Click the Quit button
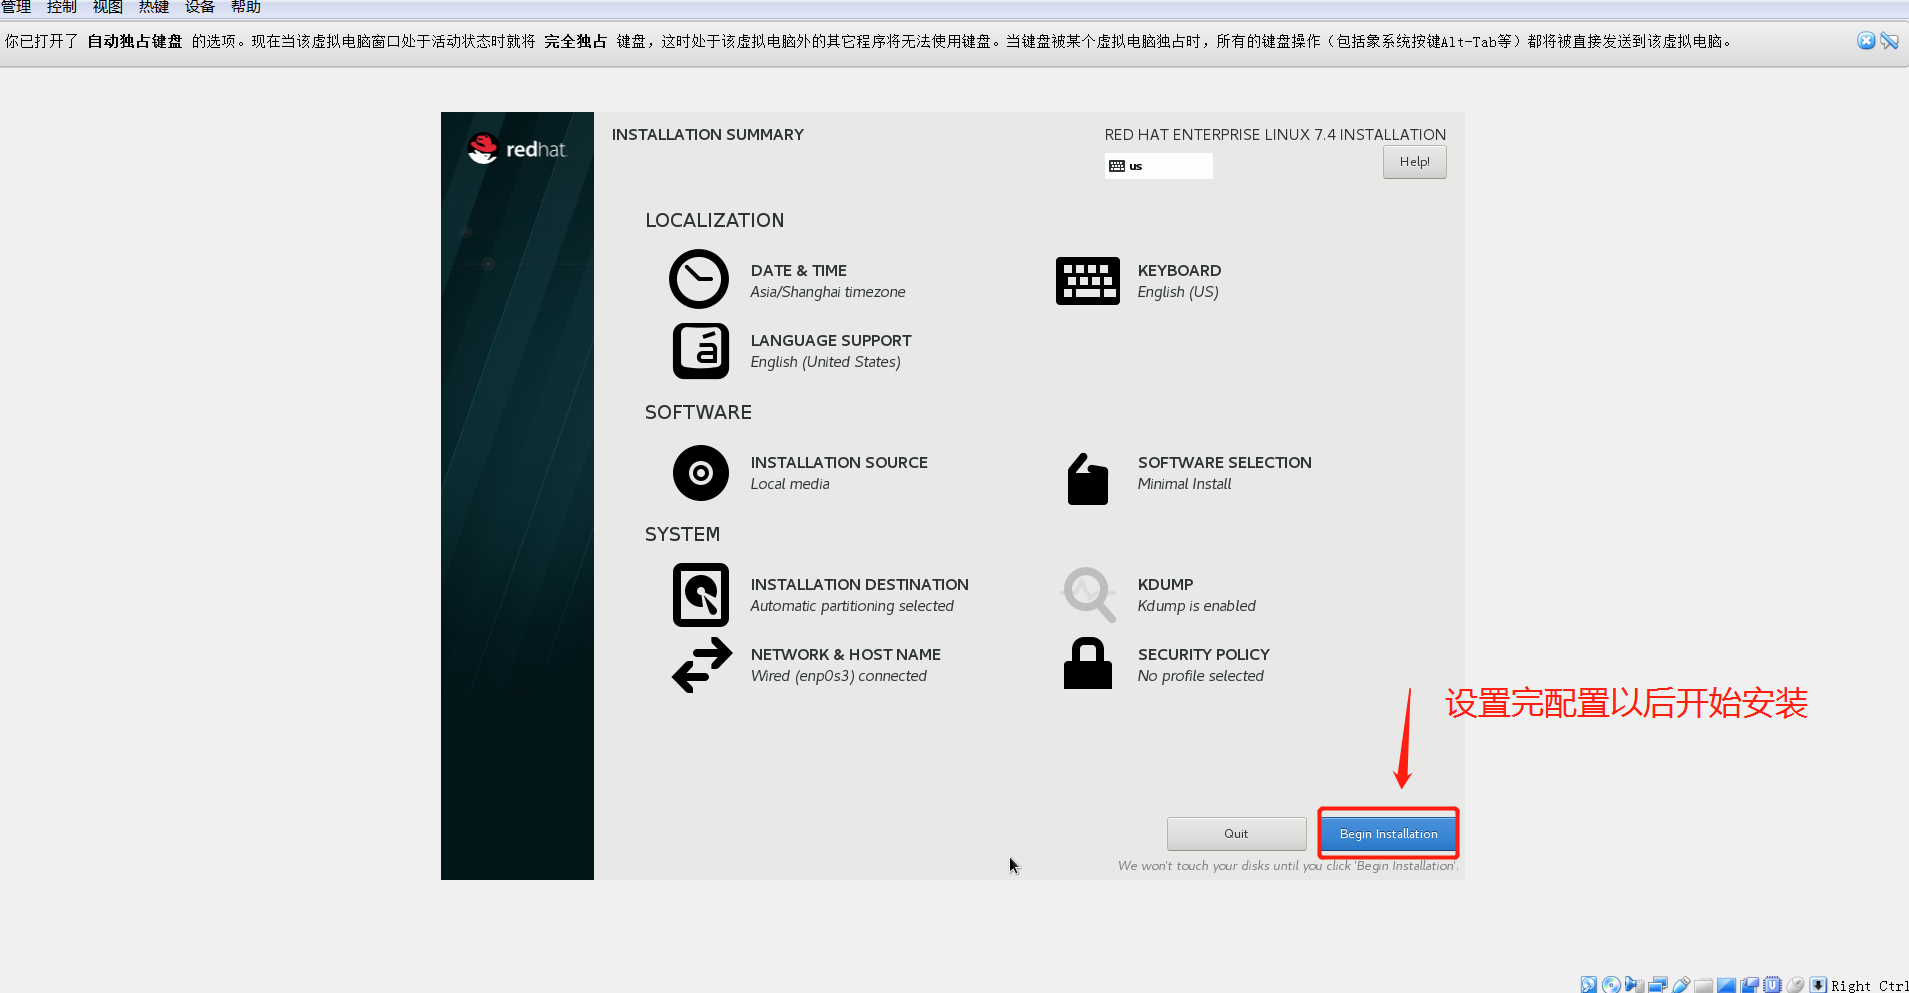The height and width of the screenshot is (993, 1909). 1236,833
